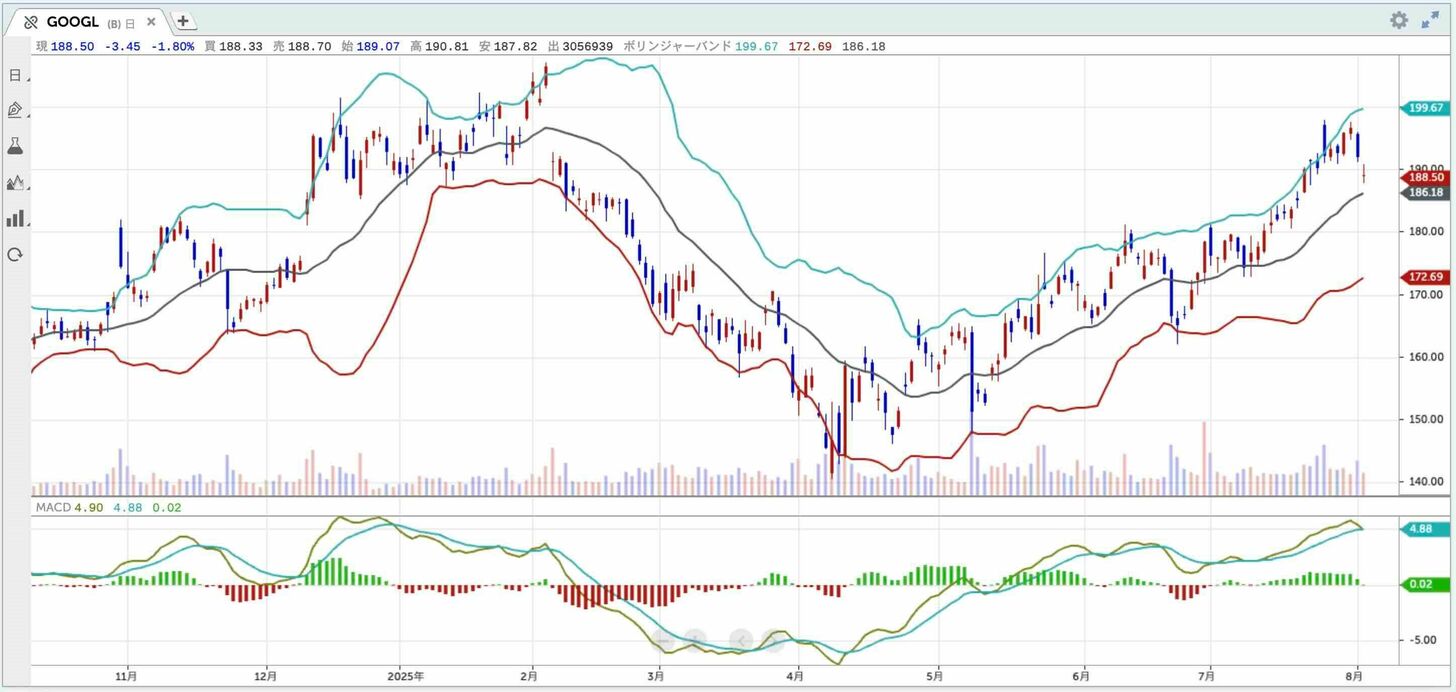Open chart settings gear icon
This screenshot has width=1456, height=692.
[x=1398, y=21]
